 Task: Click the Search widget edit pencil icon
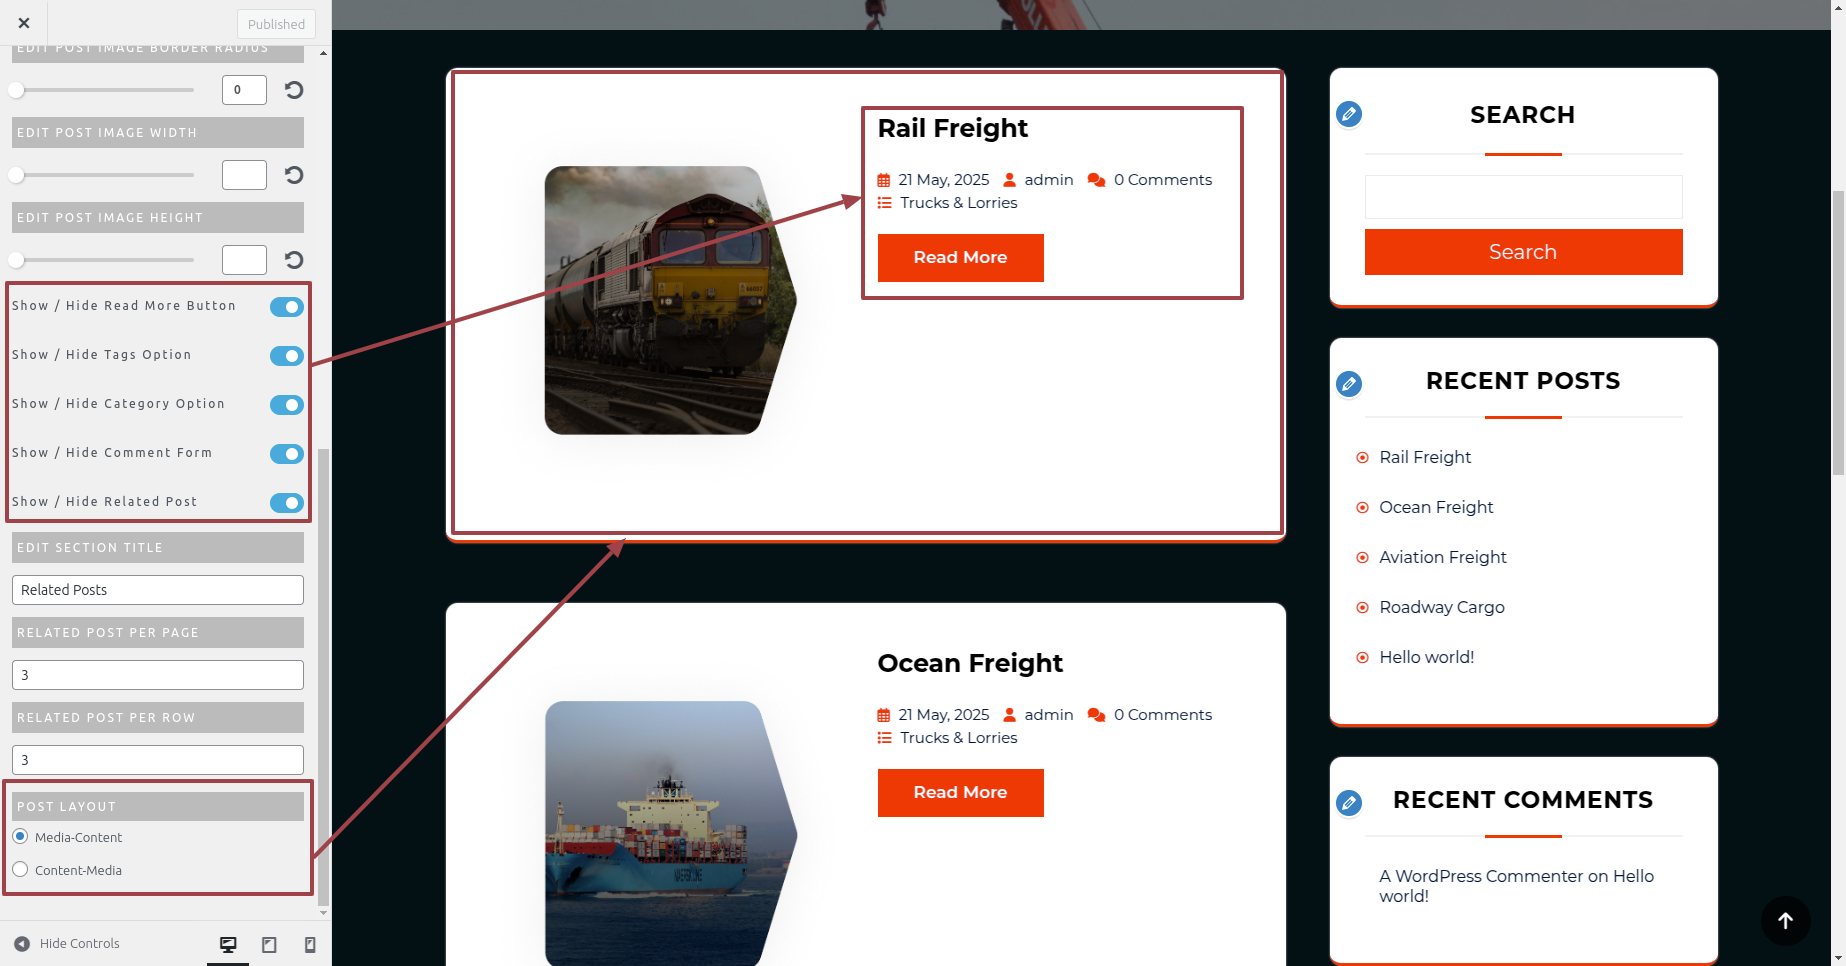point(1349,114)
